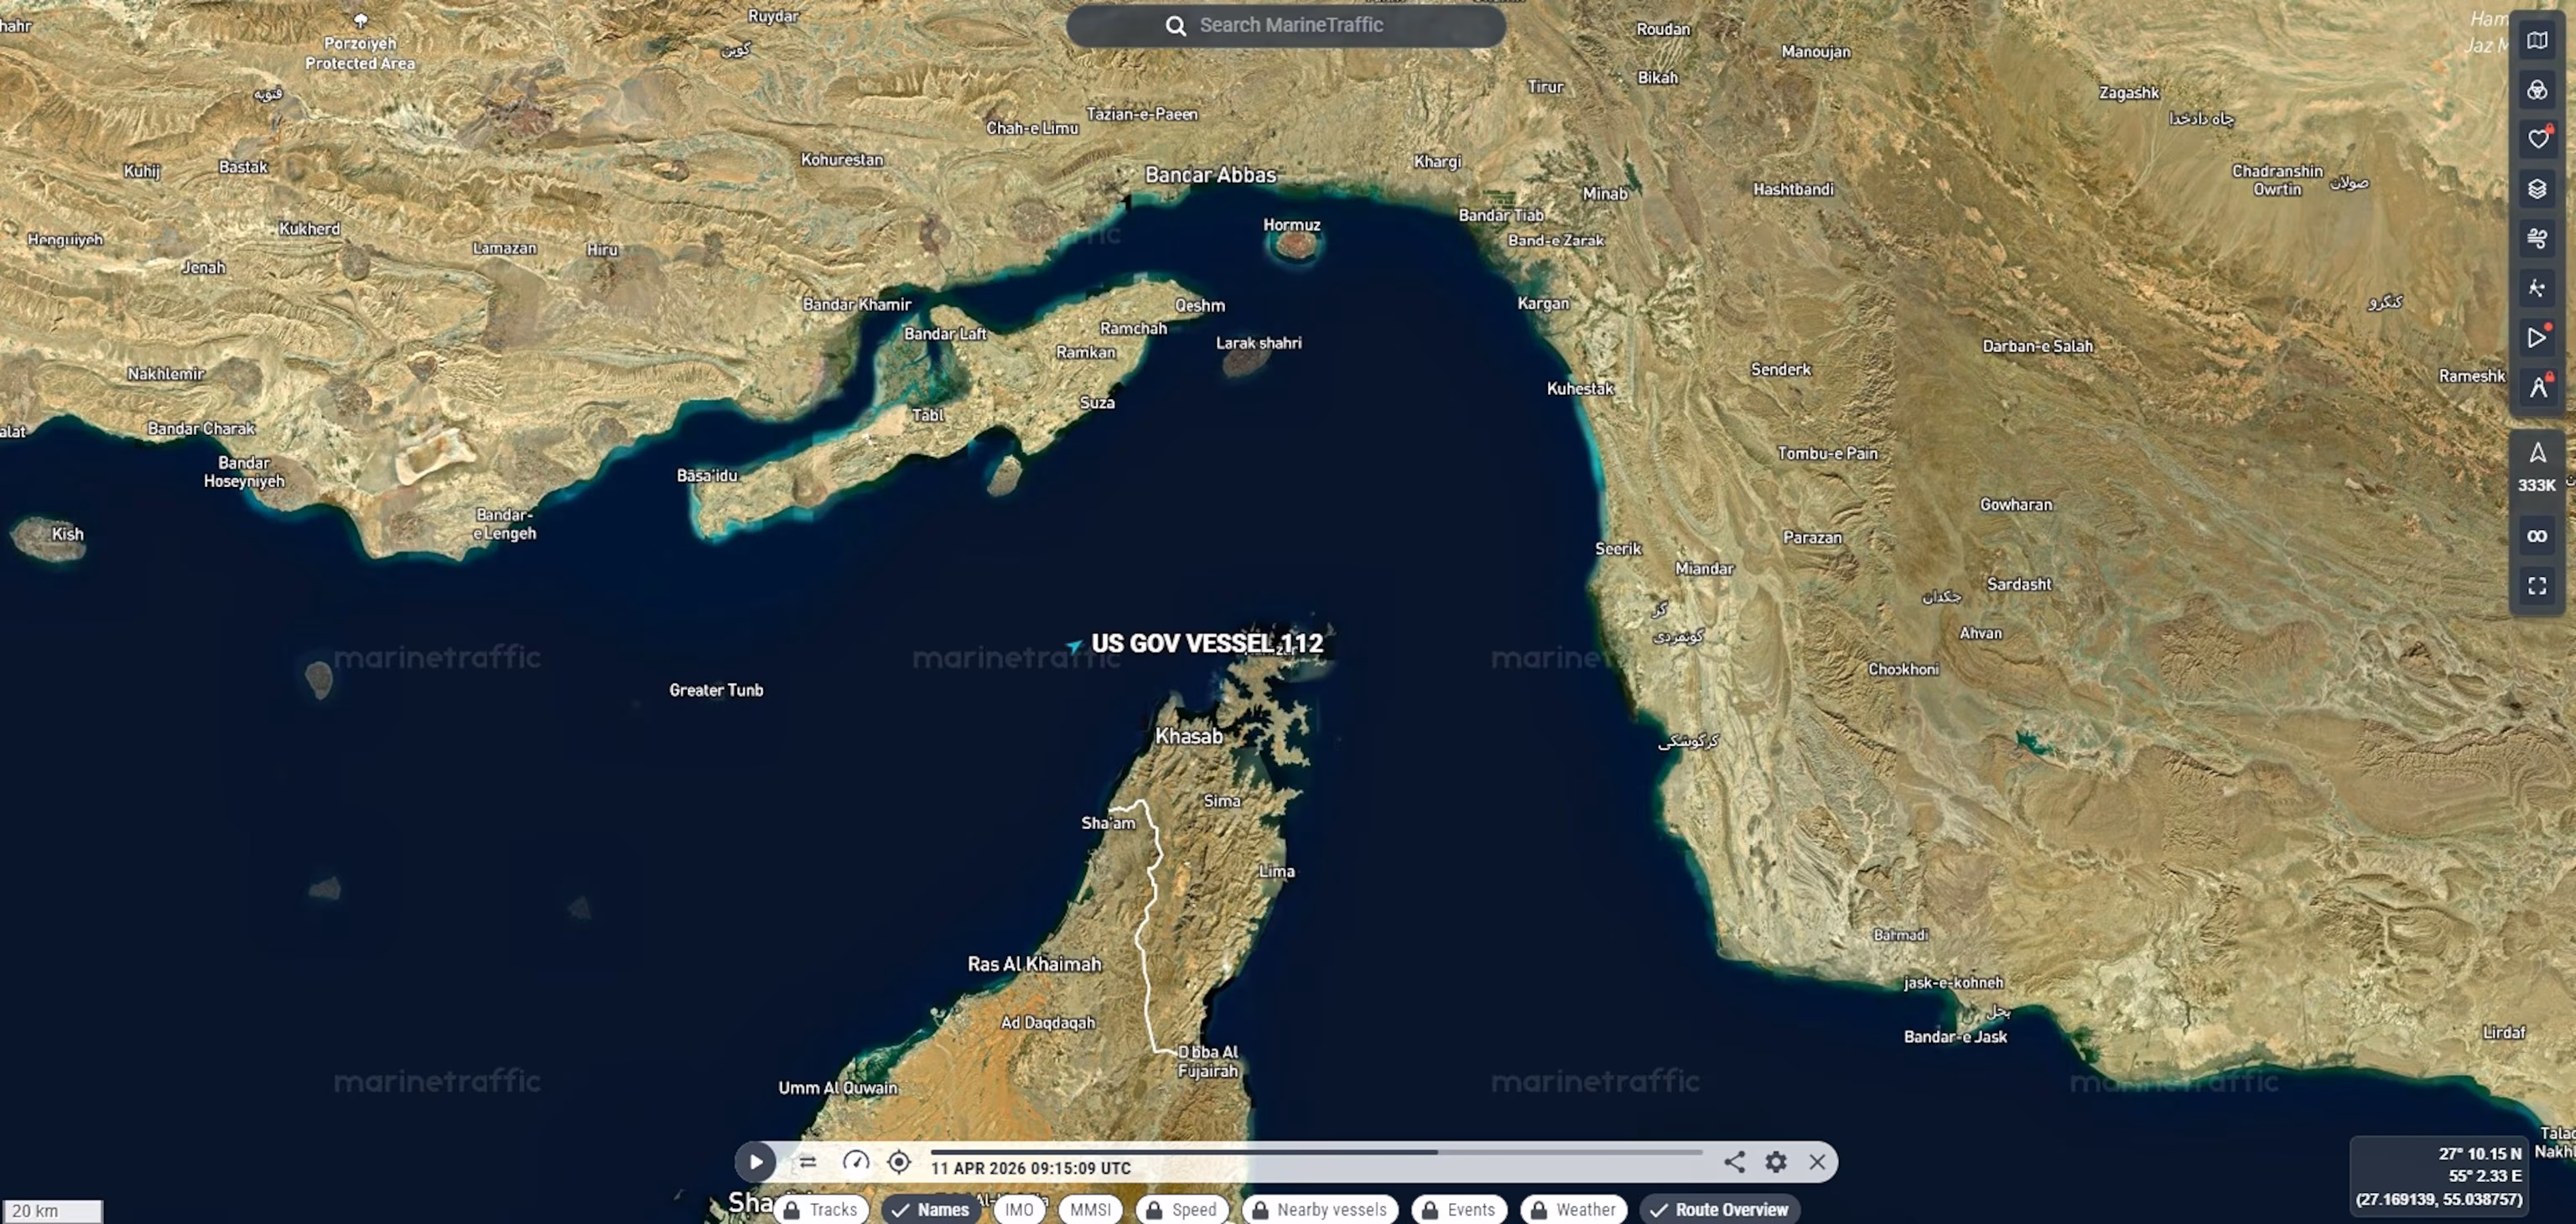The width and height of the screenshot is (2576, 1224).
Task: Play the vessel track replay
Action: click(x=756, y=1162)
